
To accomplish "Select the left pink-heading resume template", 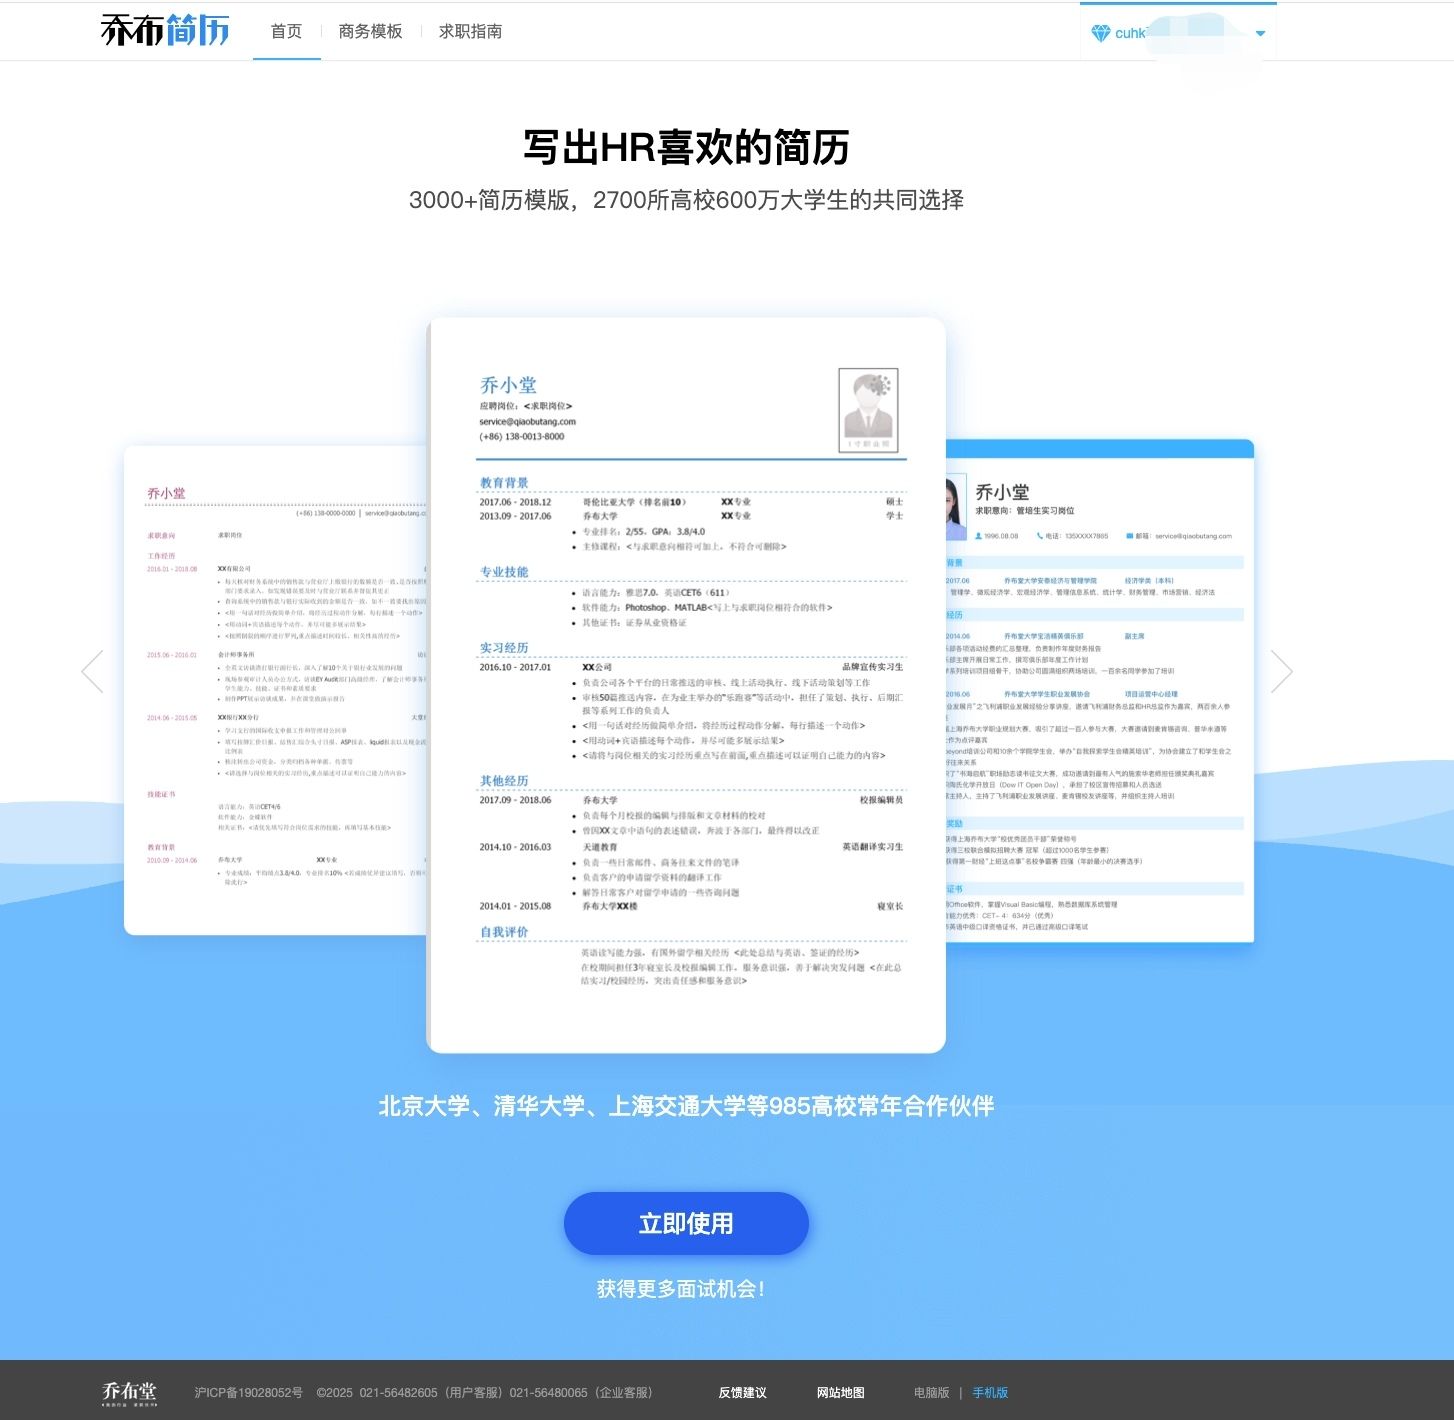I will tap(275, 690).
